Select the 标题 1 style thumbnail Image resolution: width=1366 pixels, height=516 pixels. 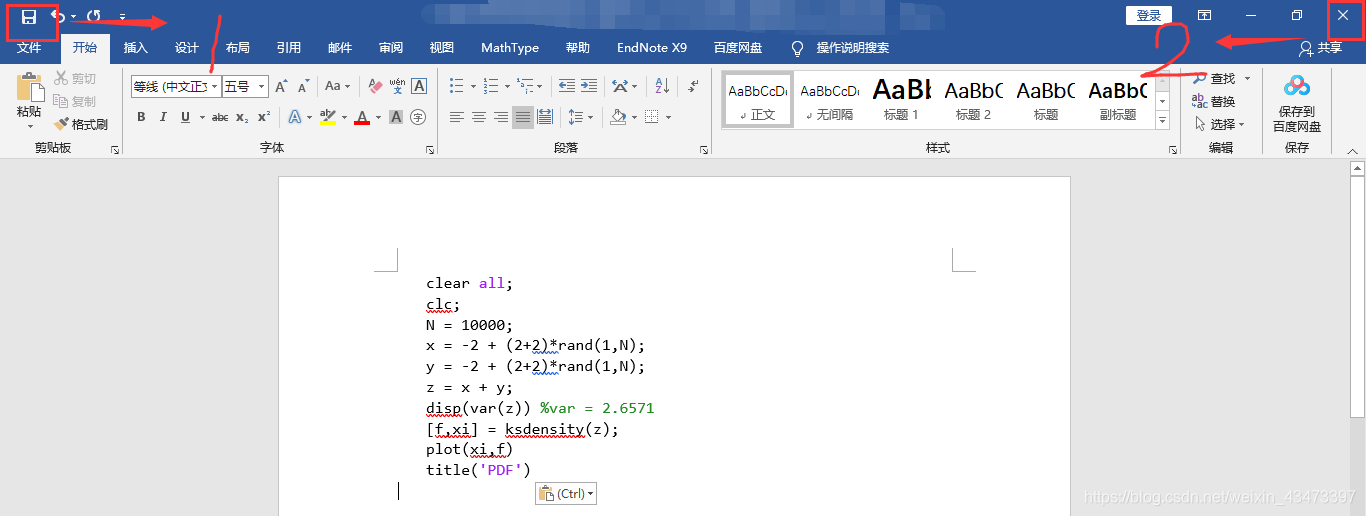[x=901, y=99]
